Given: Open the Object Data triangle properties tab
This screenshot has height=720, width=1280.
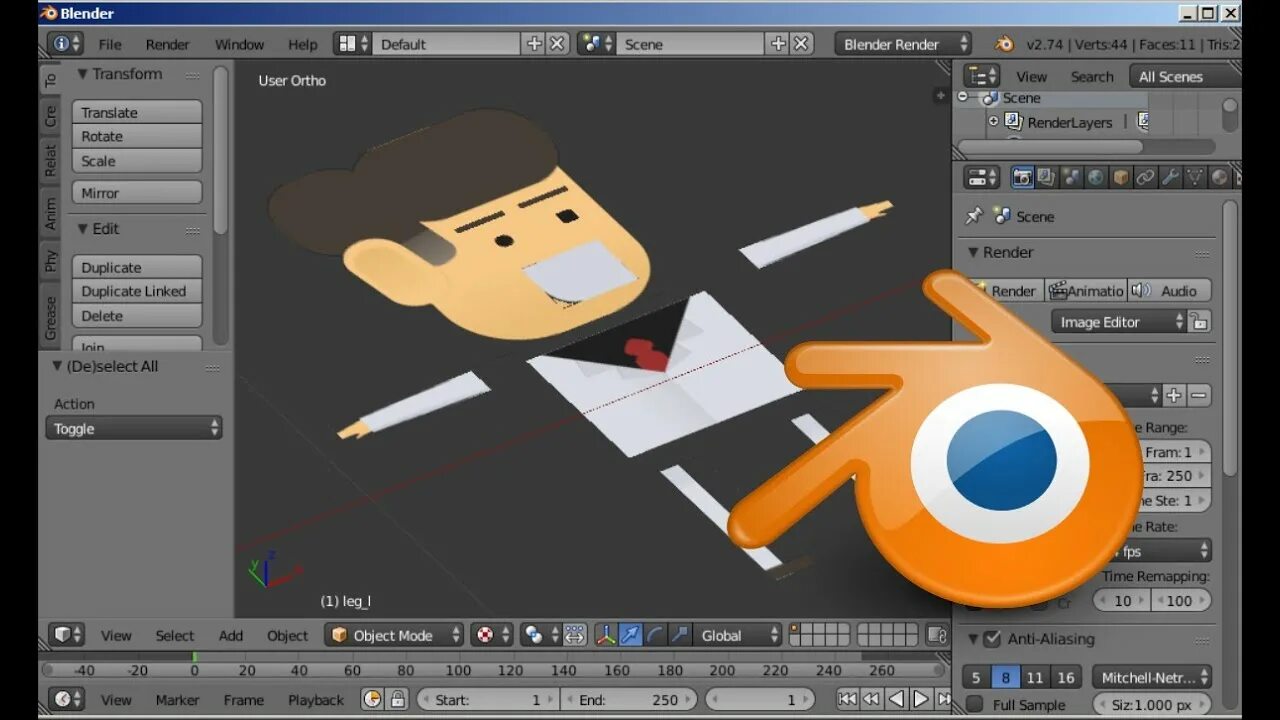Looking at the screenshot, I should coord(1195,177).
